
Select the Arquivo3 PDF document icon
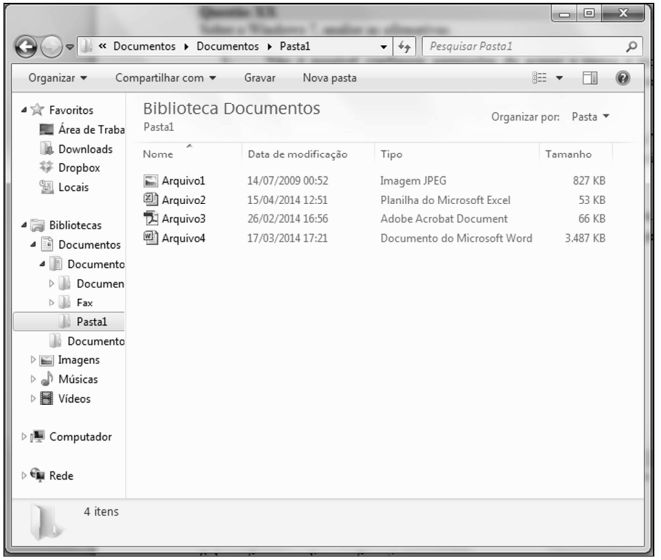point(151,219)
